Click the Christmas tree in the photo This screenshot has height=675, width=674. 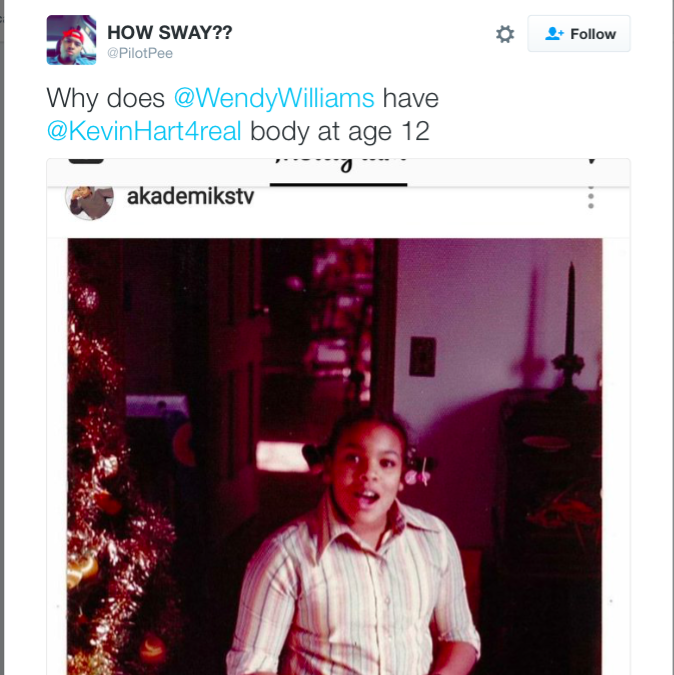(x=100, y=480)
